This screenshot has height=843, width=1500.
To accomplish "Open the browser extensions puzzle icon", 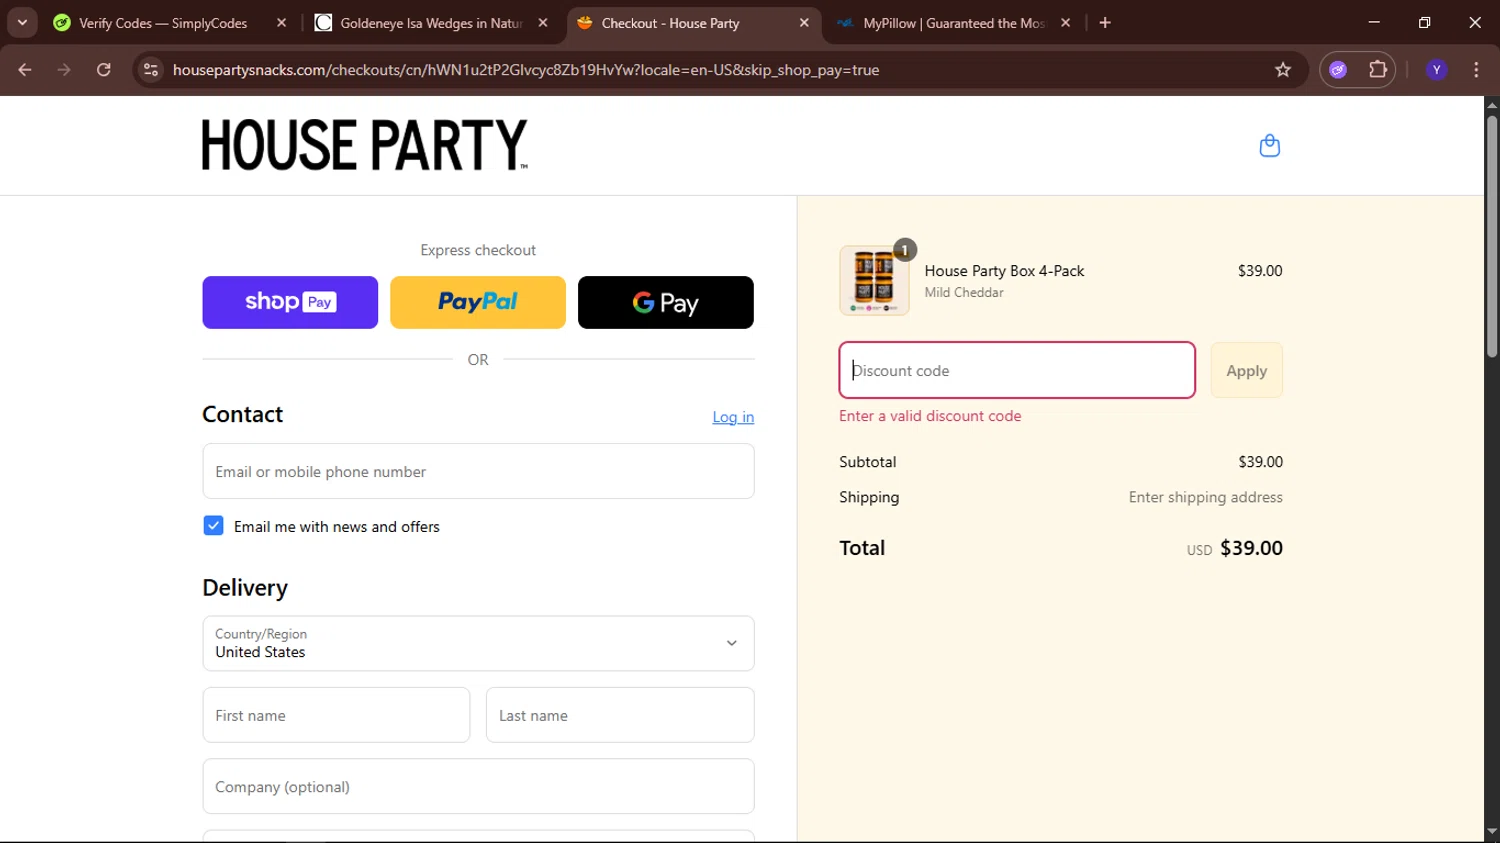I will point(1378,70).
